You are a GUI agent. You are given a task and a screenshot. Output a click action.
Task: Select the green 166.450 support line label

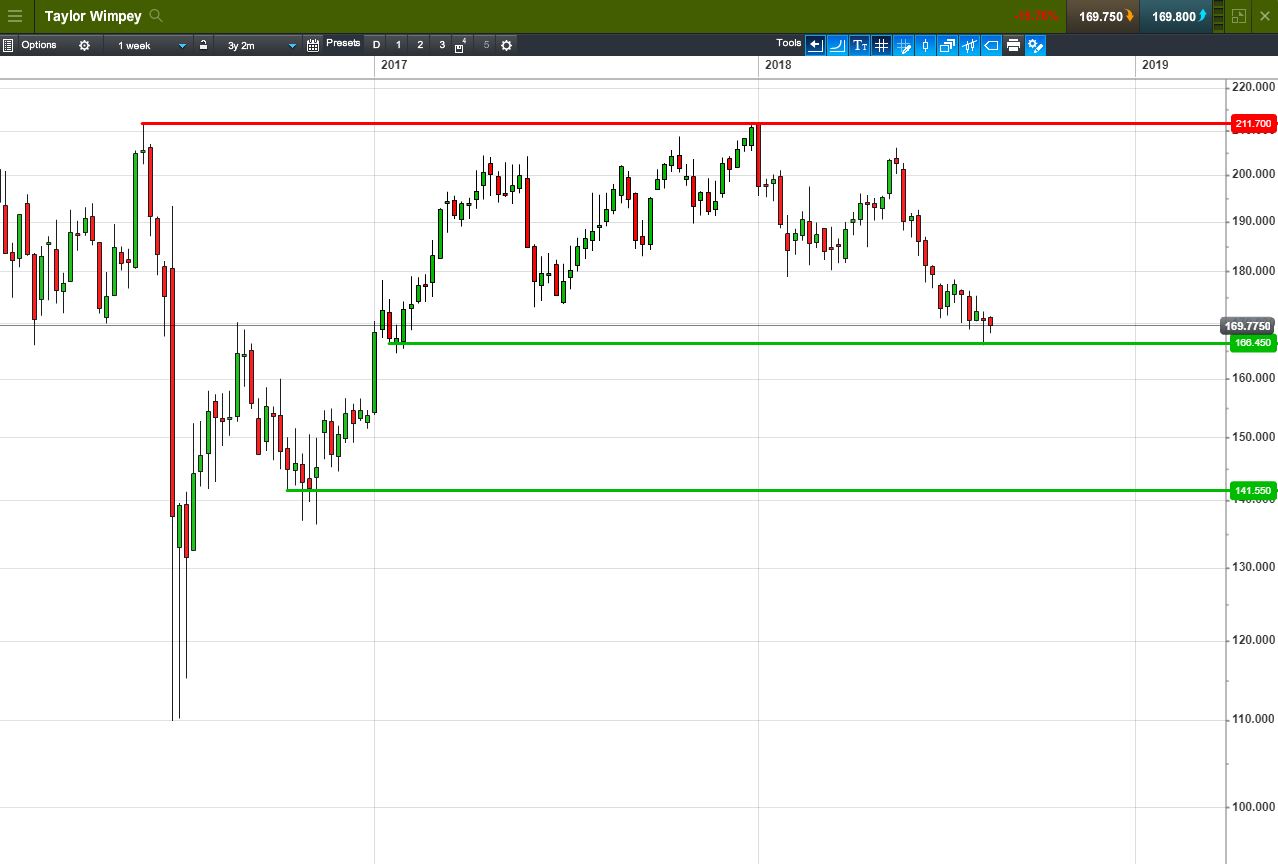click(1254, 343)
